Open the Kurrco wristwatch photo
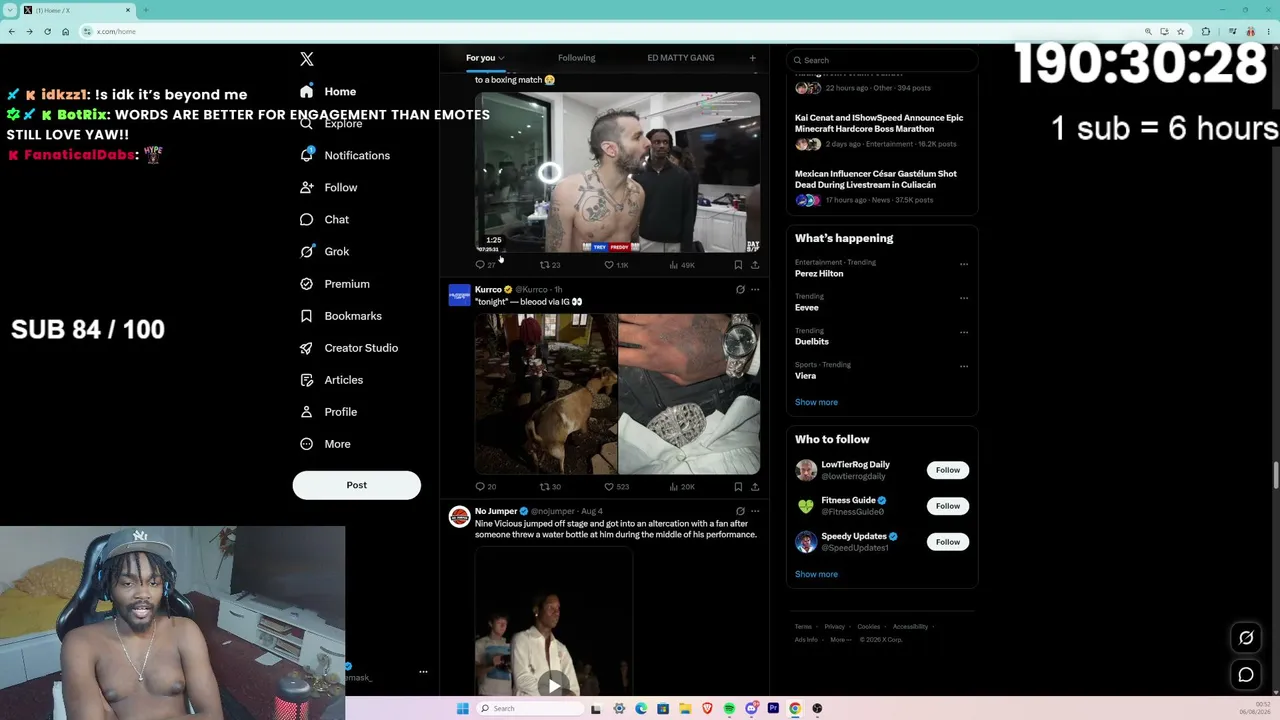1280x720 pixels. tap(689, 394)
